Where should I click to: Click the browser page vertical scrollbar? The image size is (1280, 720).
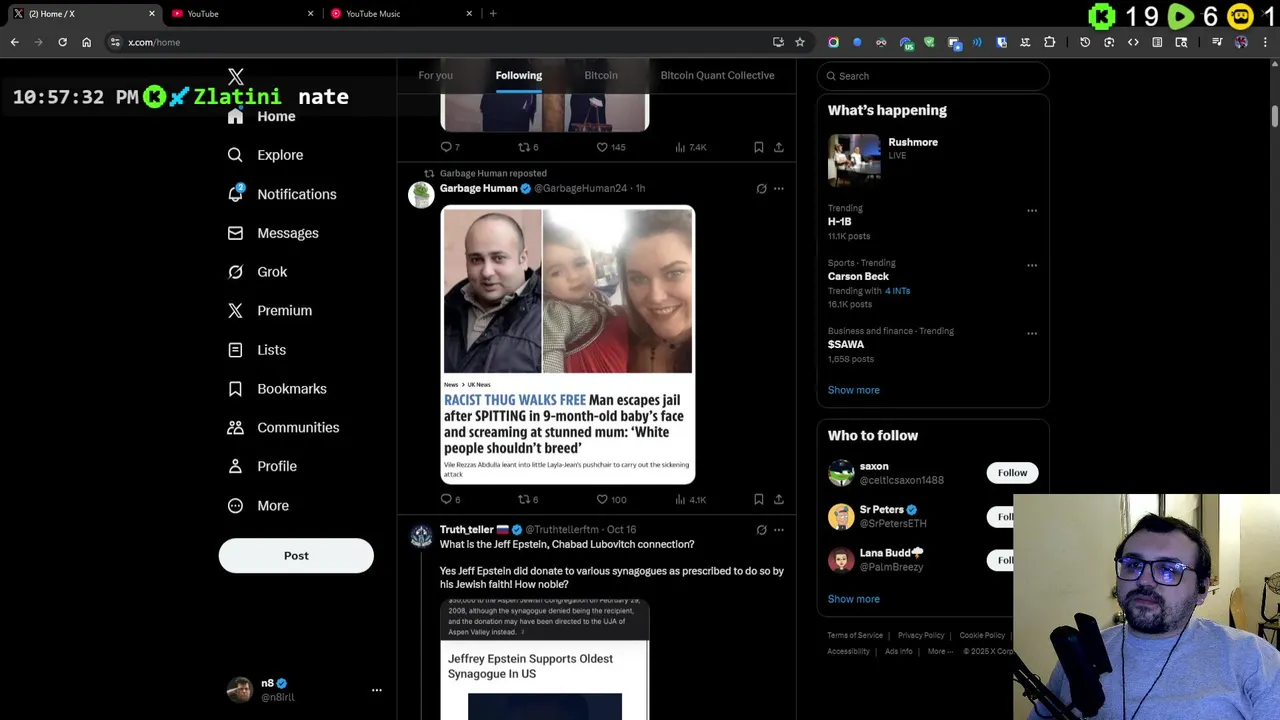pos(1275,115)
